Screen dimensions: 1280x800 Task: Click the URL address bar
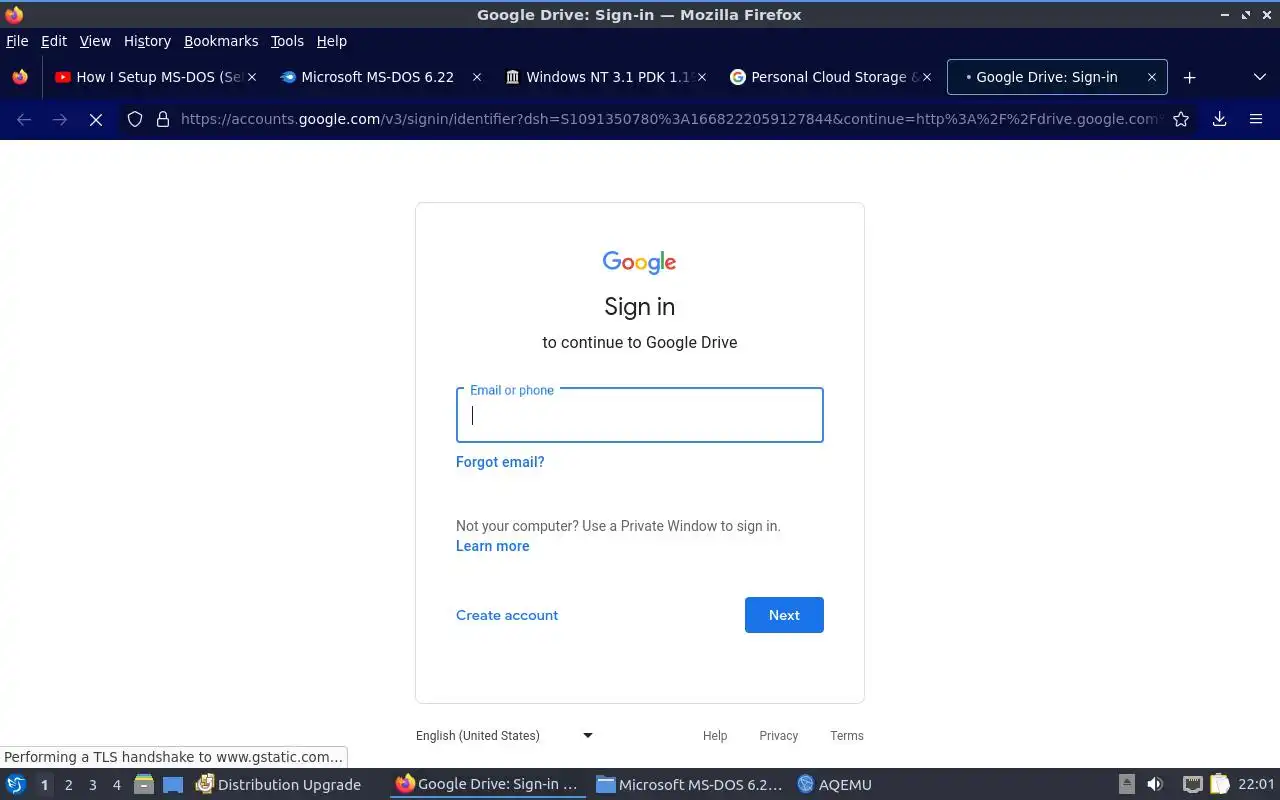click(x=670, y=119)
